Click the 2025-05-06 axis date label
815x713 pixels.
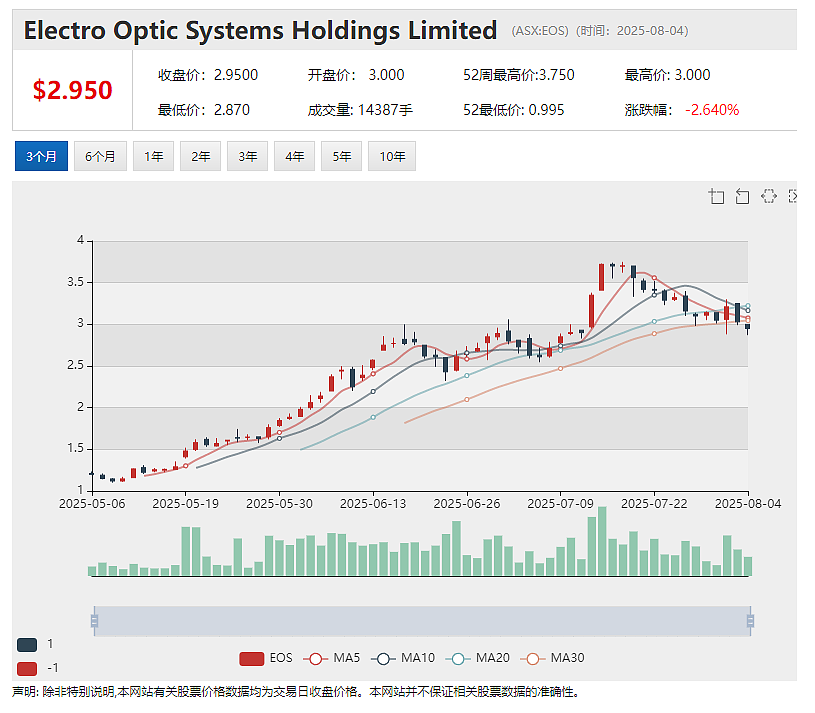point(92,504)
